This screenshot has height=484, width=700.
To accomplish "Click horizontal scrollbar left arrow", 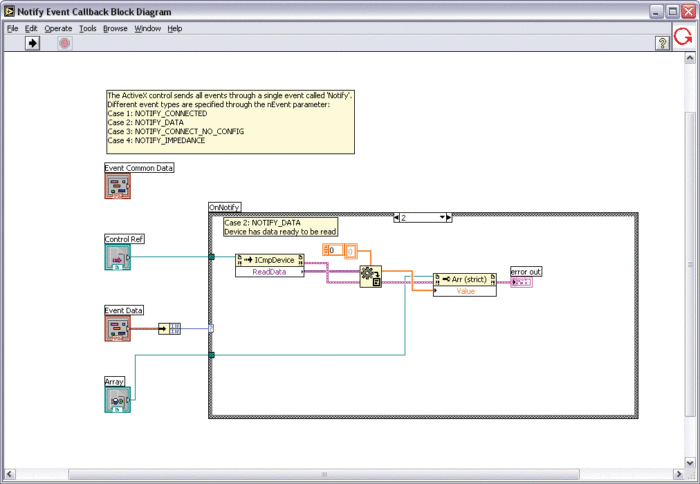I will [9, 474].
